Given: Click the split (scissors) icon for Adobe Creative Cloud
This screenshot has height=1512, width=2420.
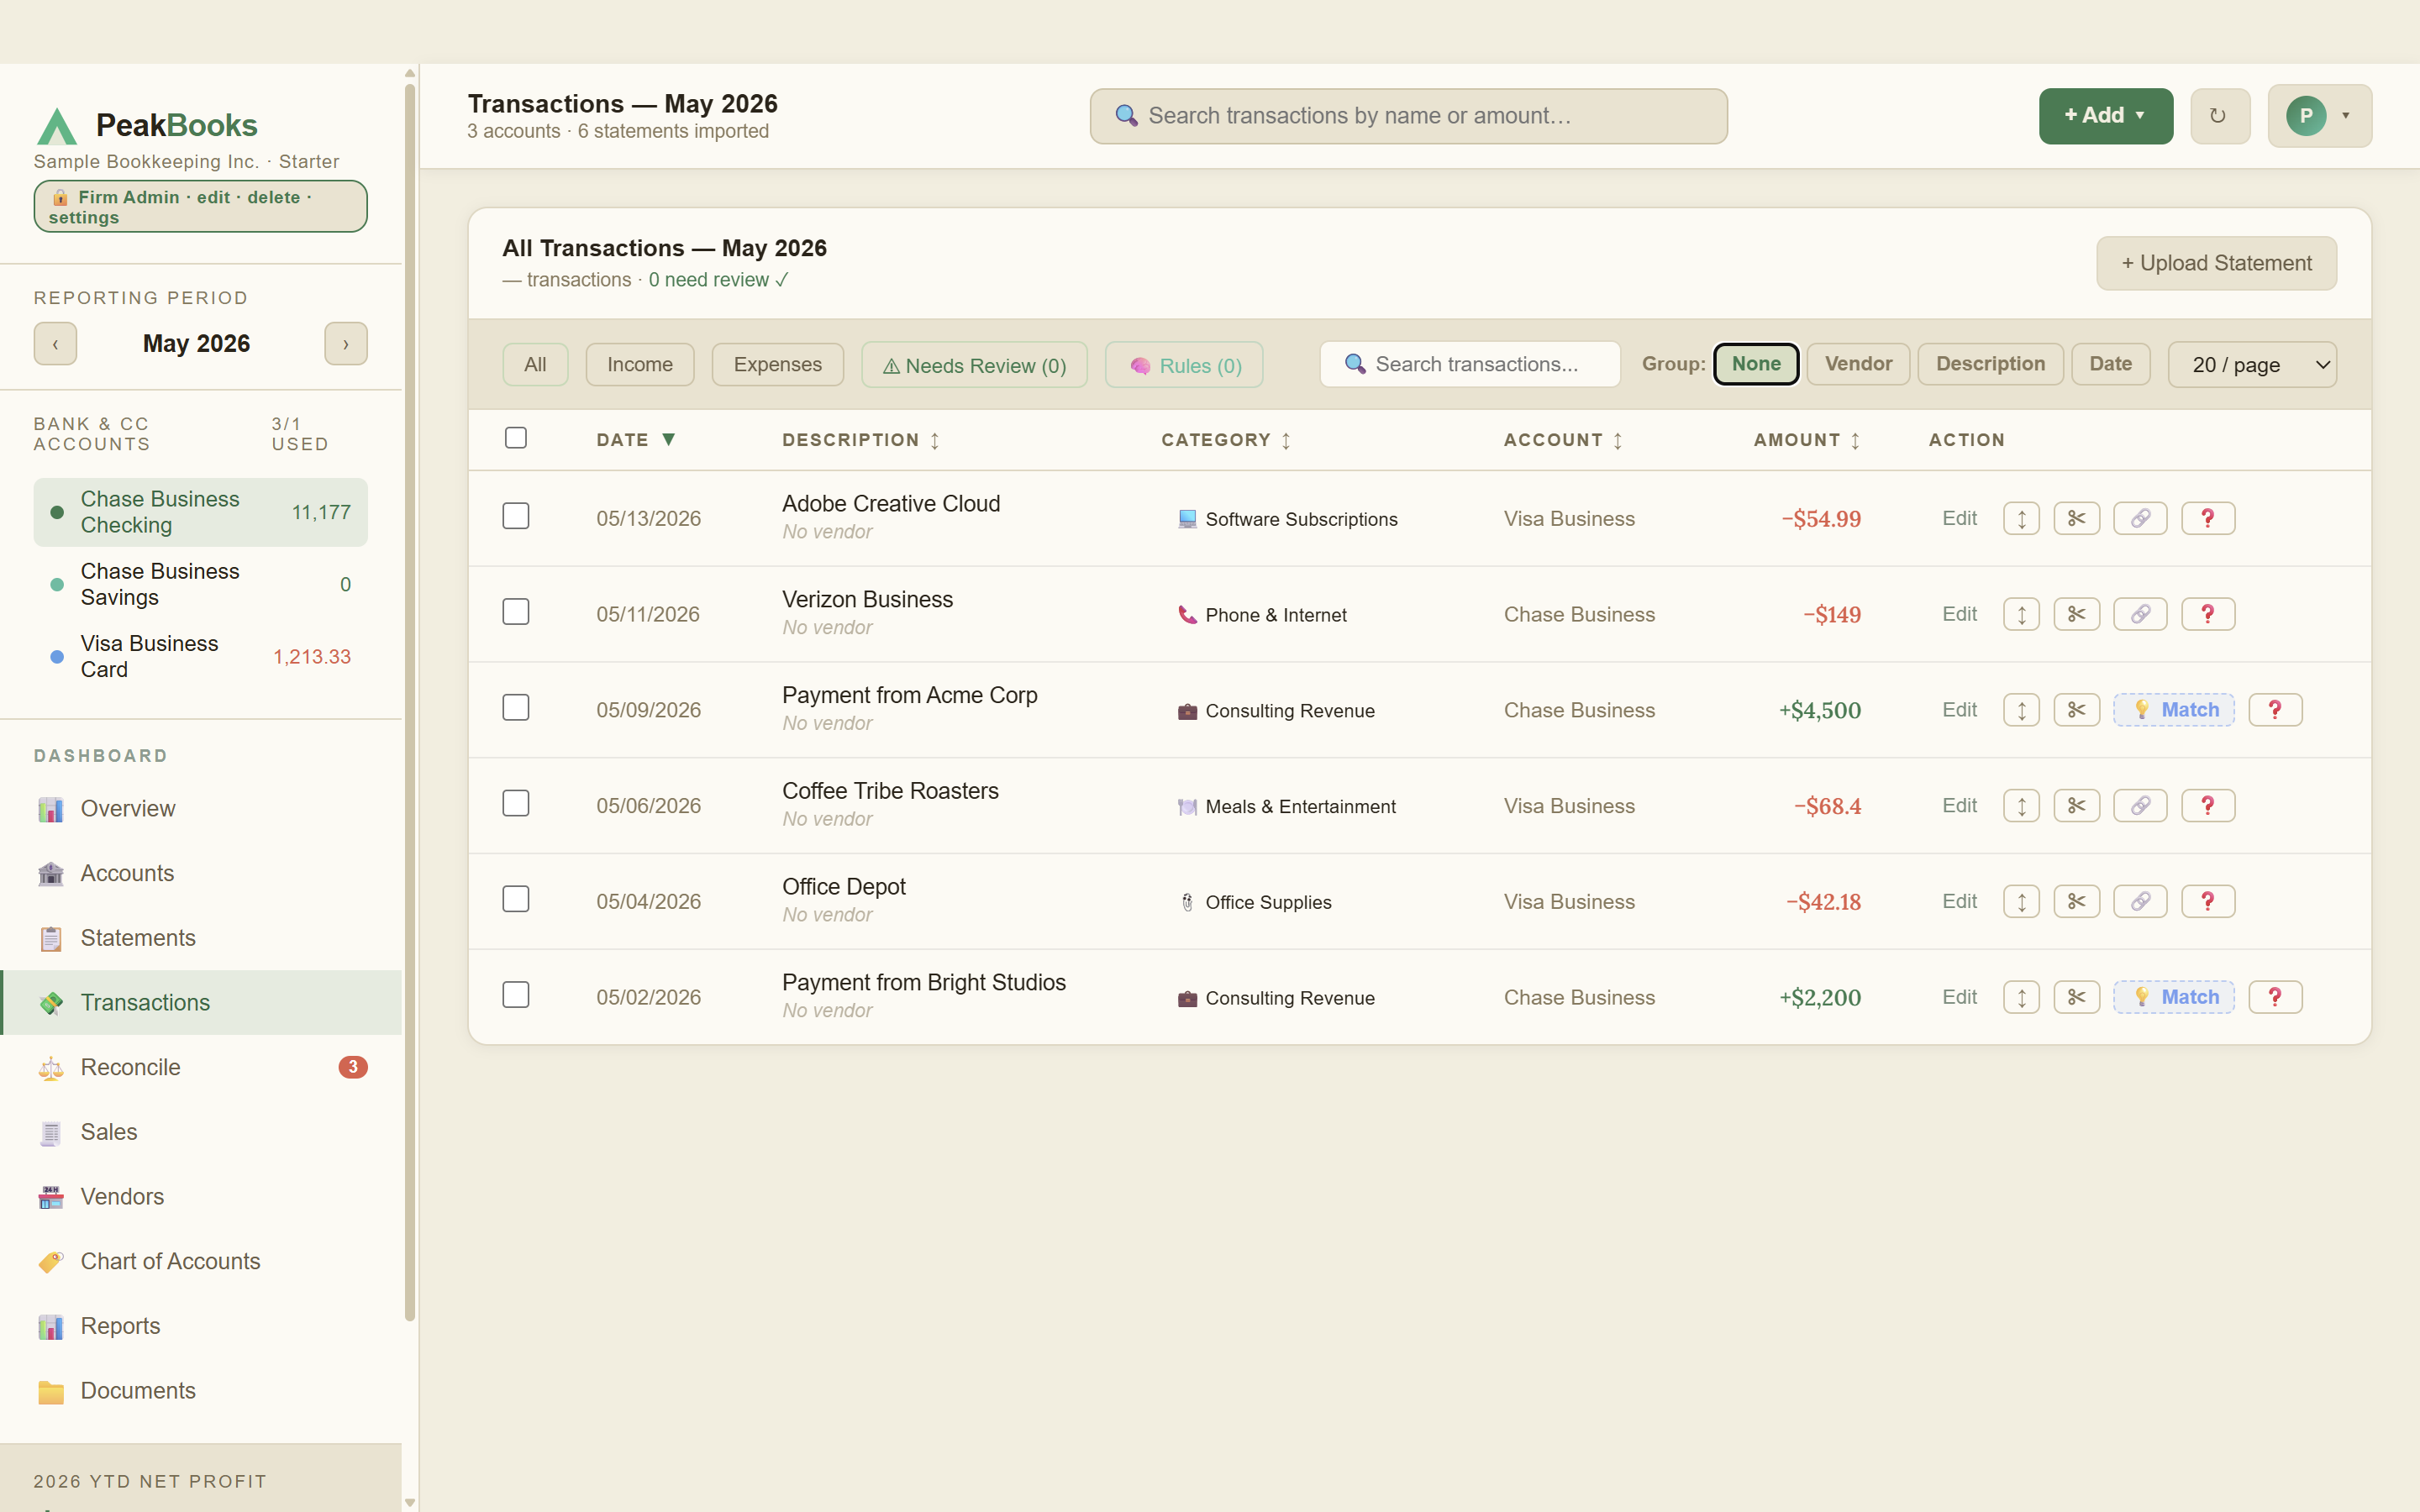Looking at the screenshot, I should [2076, 518].
